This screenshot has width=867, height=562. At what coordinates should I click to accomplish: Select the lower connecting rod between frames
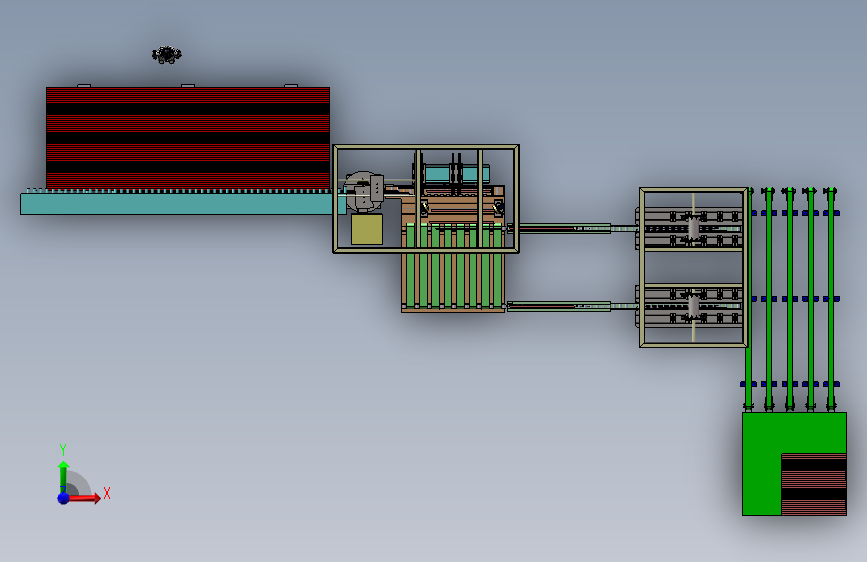click(571, 306)
